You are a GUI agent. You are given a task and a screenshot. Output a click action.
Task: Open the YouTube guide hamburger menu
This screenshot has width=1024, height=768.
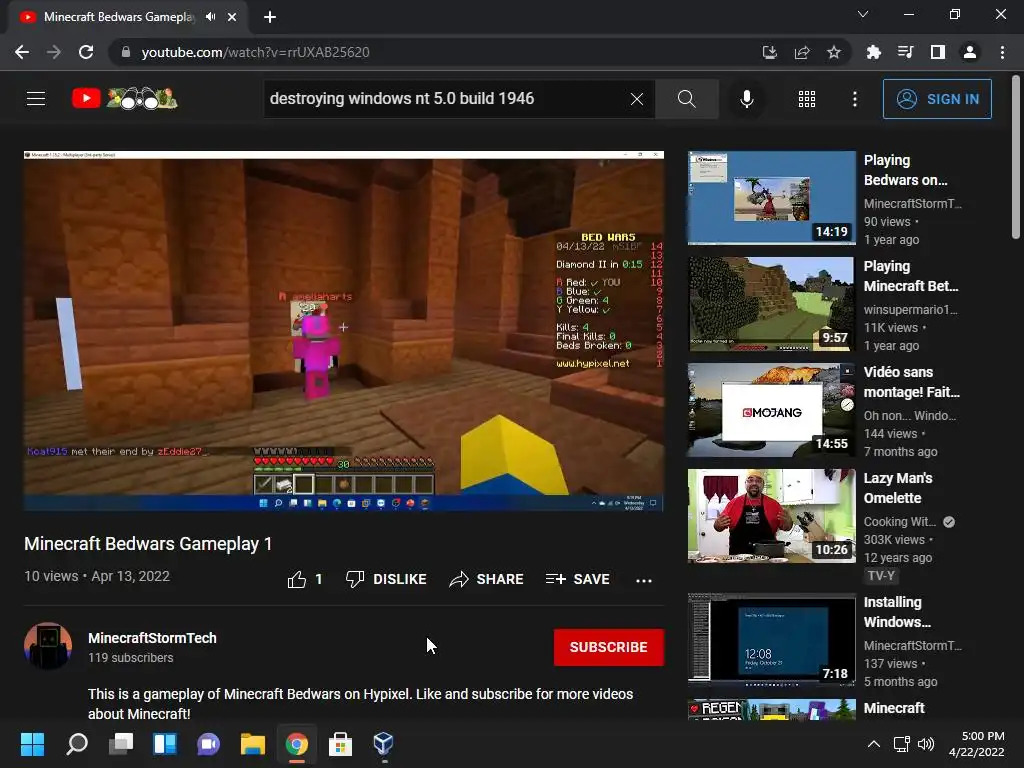tap(36, 99)
